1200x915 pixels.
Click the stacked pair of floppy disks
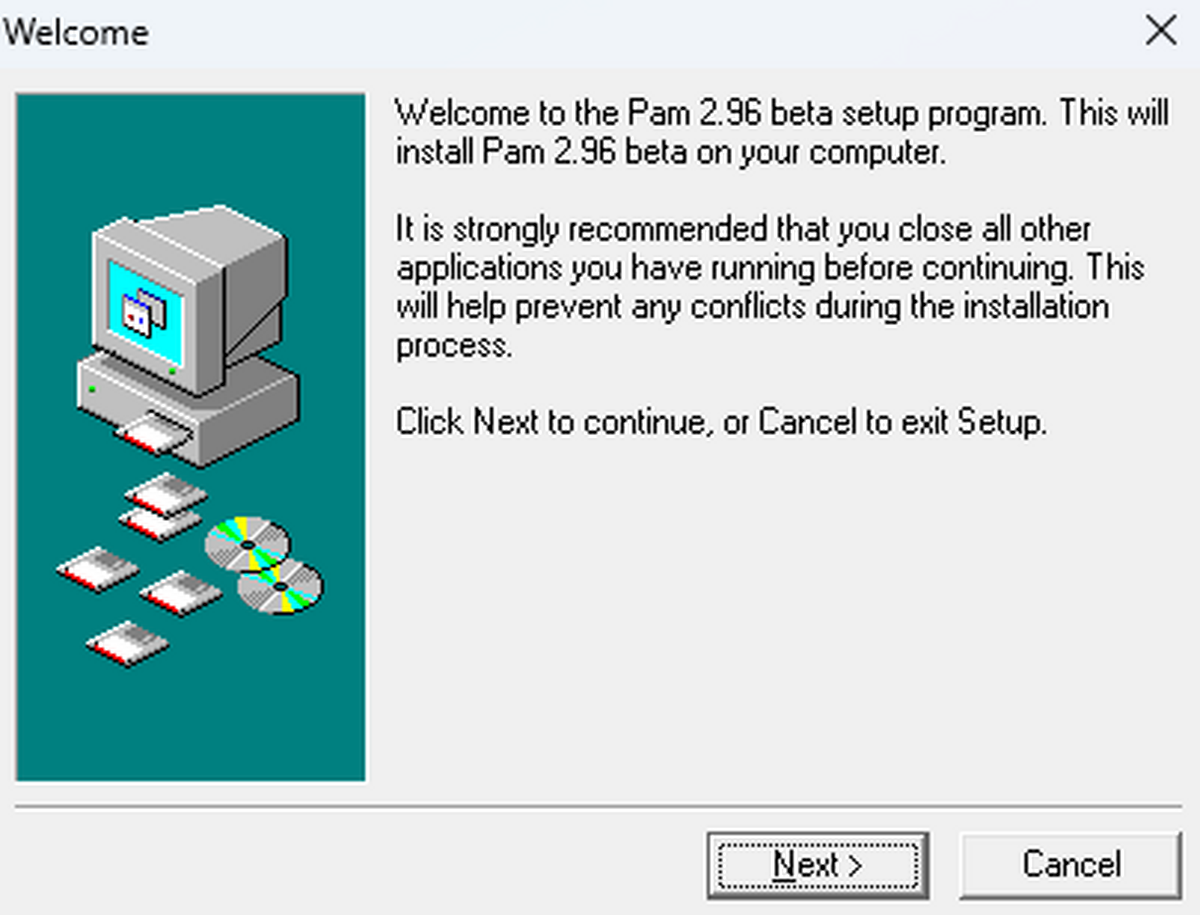pyautogui.click(x=165, y=505)
